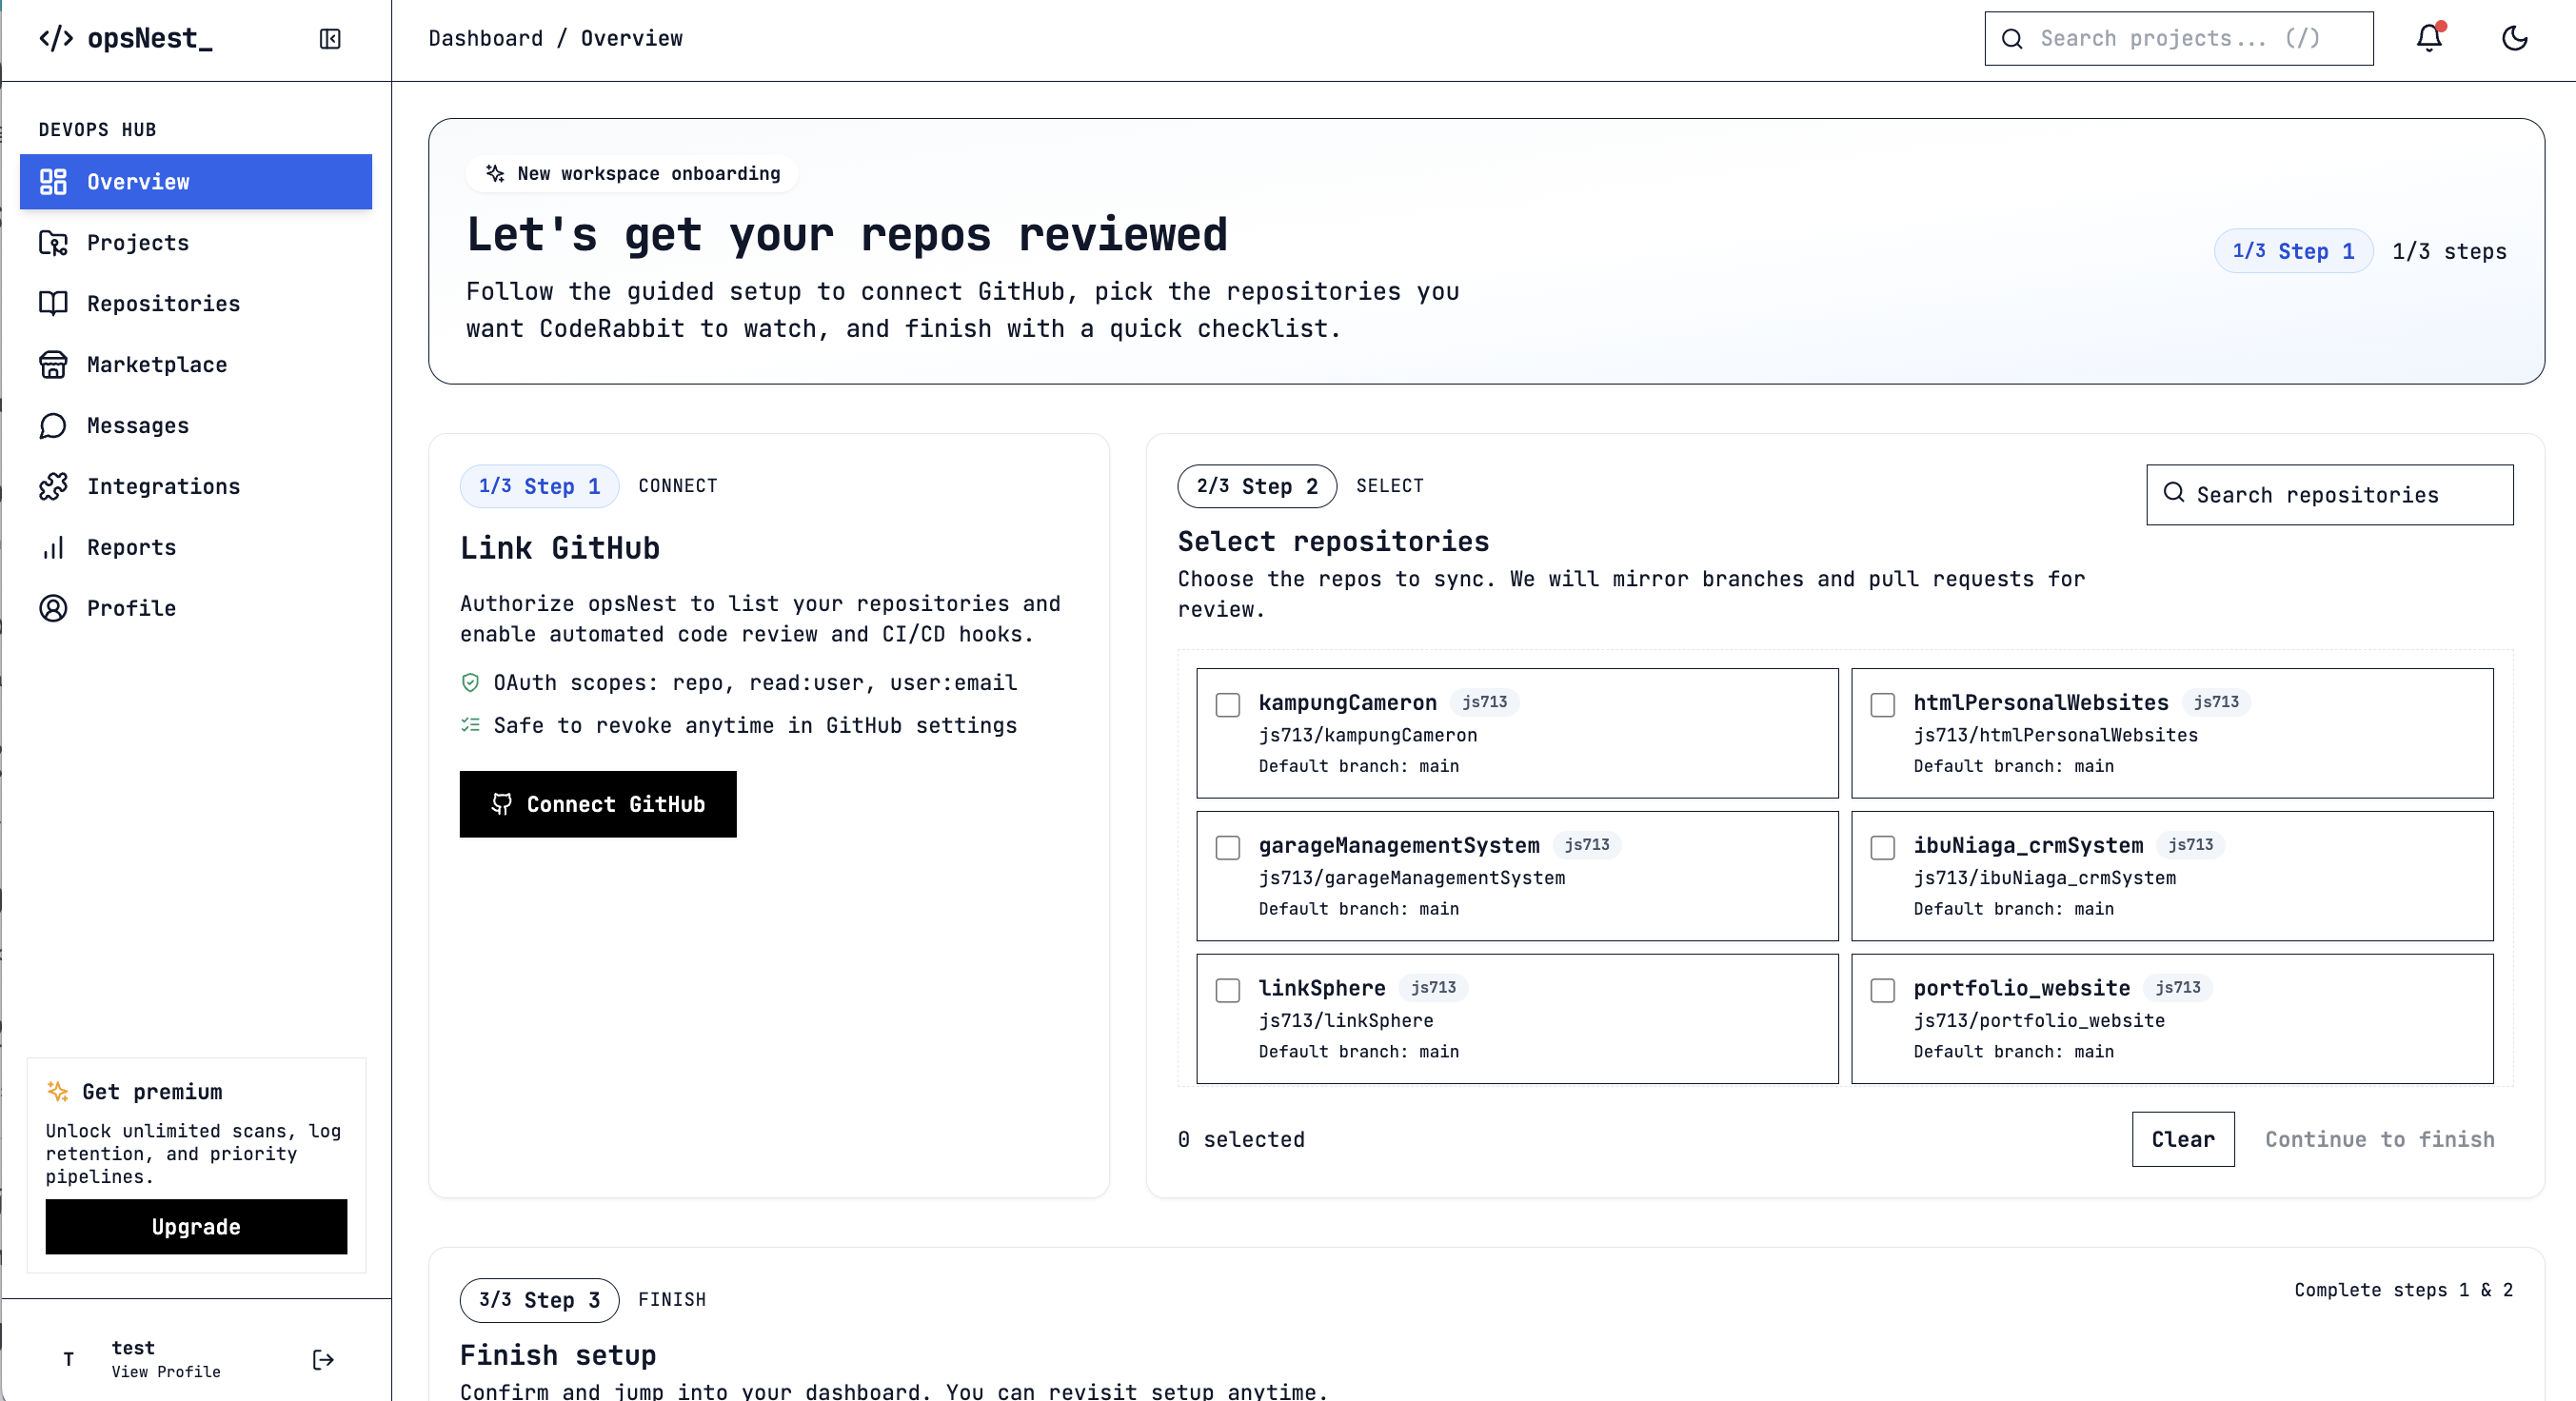Enable the portfolio_website checkbox

tap(1882, 990)
